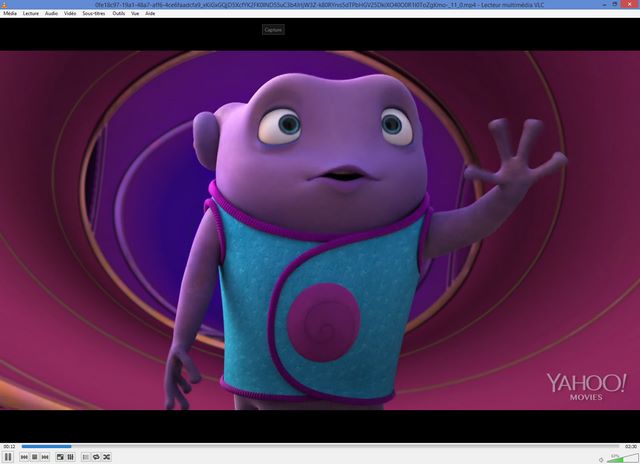Open the playlist view
This screenshot has height=464, width=640.
(85, 457)
